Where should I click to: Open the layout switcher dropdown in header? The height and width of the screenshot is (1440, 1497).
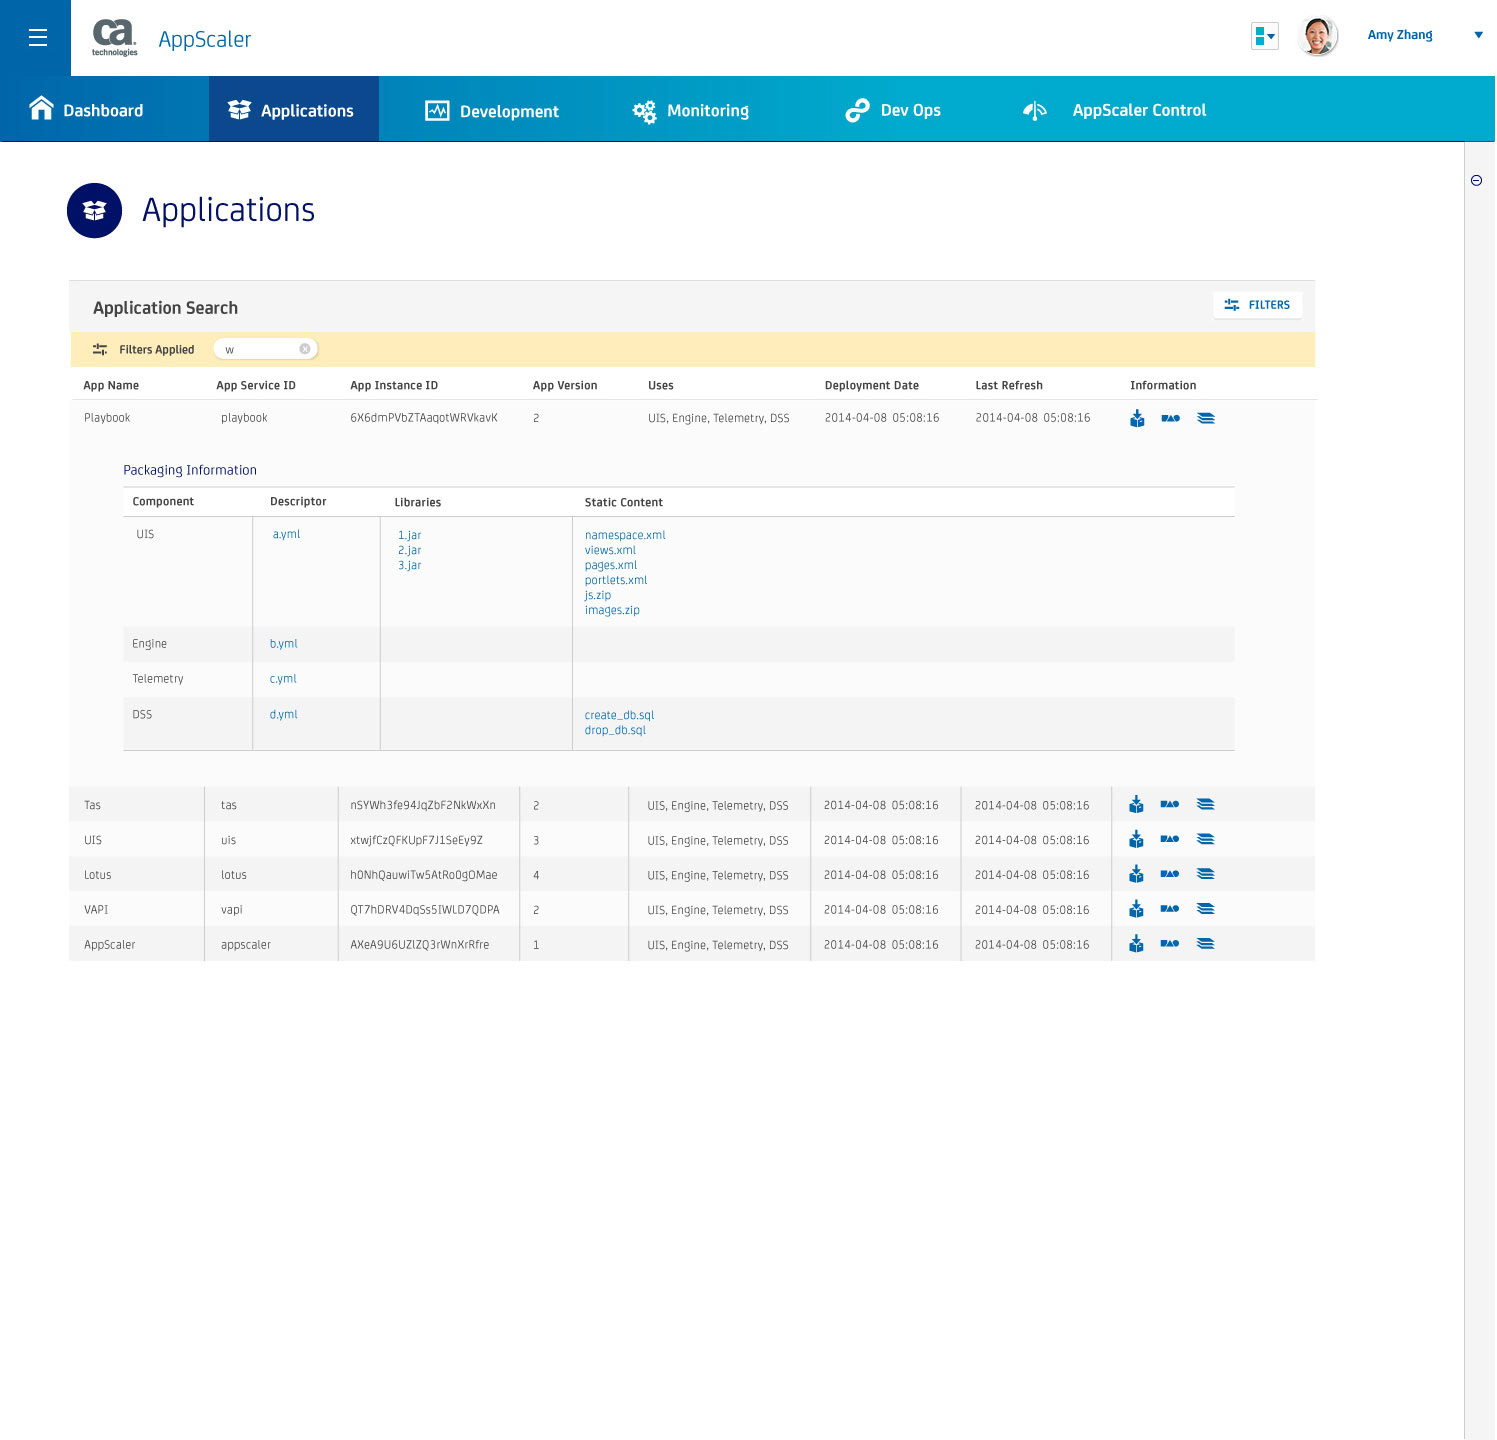pos(1264,37)
